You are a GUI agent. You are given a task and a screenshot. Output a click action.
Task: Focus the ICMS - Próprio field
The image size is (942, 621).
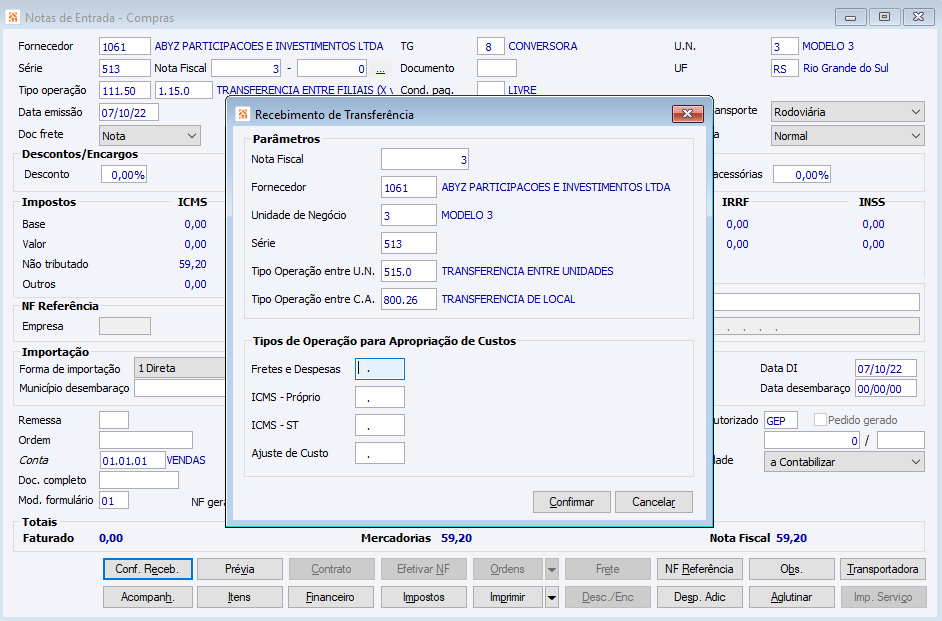(x=380, y=397)
